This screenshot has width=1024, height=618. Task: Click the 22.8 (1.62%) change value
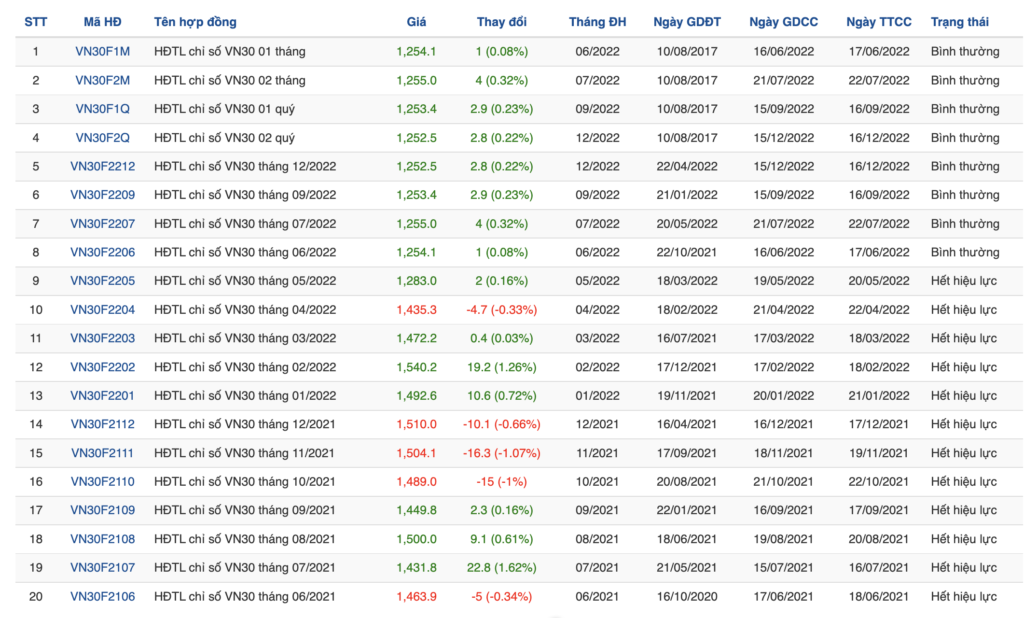(x=502, y=568)
